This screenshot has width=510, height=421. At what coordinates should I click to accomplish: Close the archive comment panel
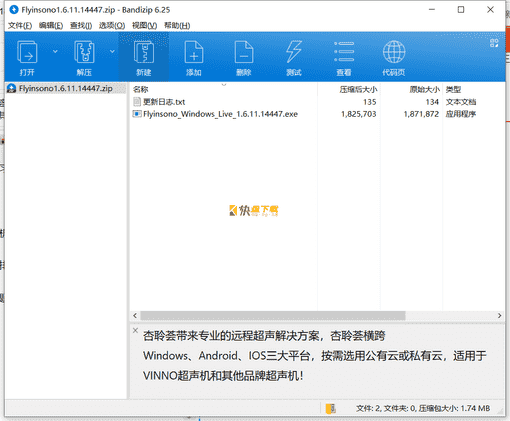[135, 330]
